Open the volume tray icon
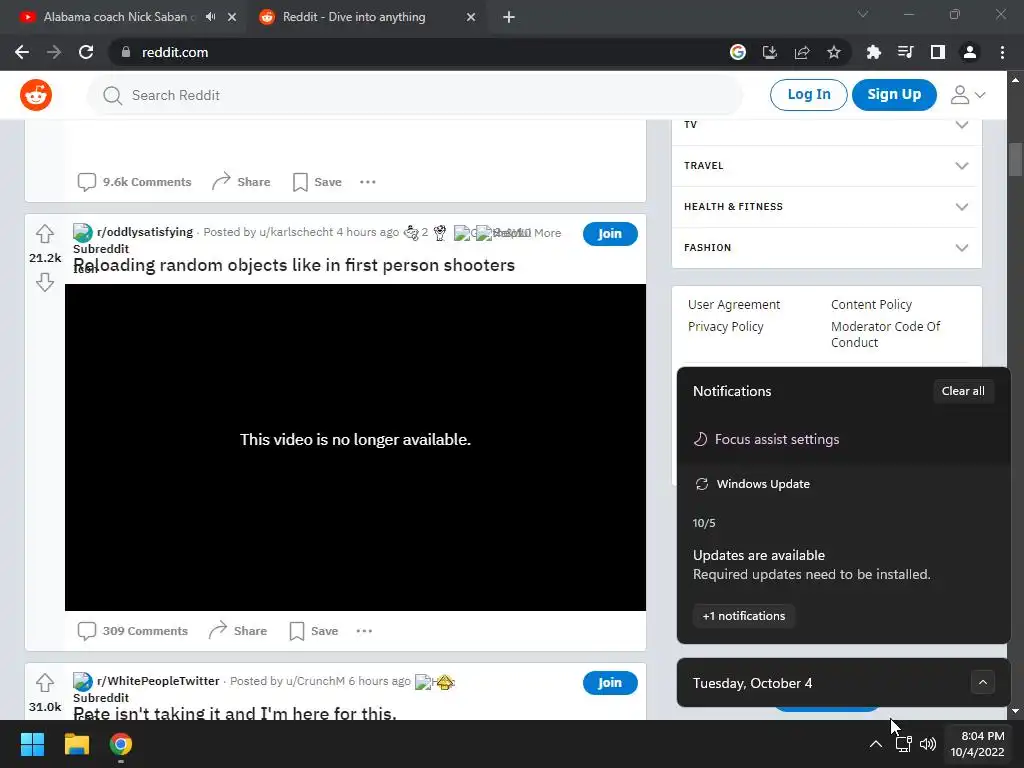The height and width of the screenshot is (768, 1024). pos(927,744)
